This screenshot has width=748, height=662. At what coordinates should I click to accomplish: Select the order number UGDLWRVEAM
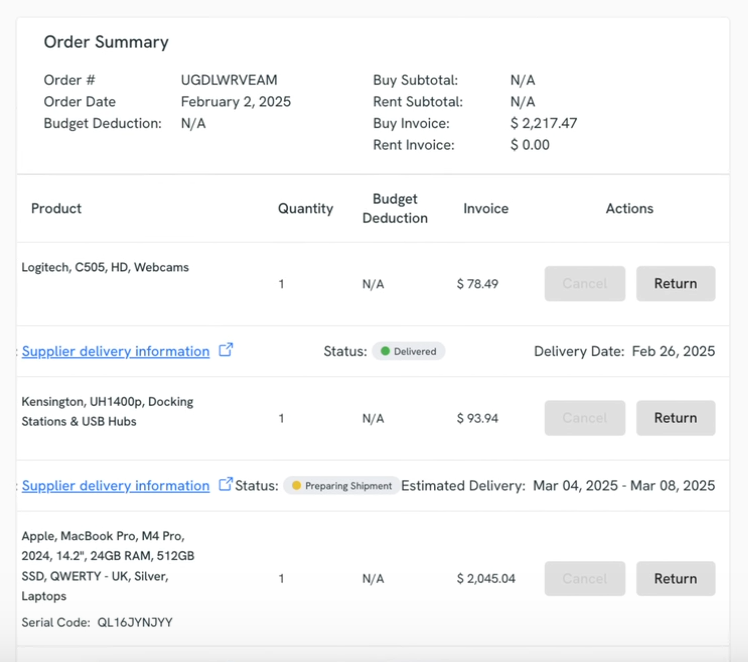point(229,80)
